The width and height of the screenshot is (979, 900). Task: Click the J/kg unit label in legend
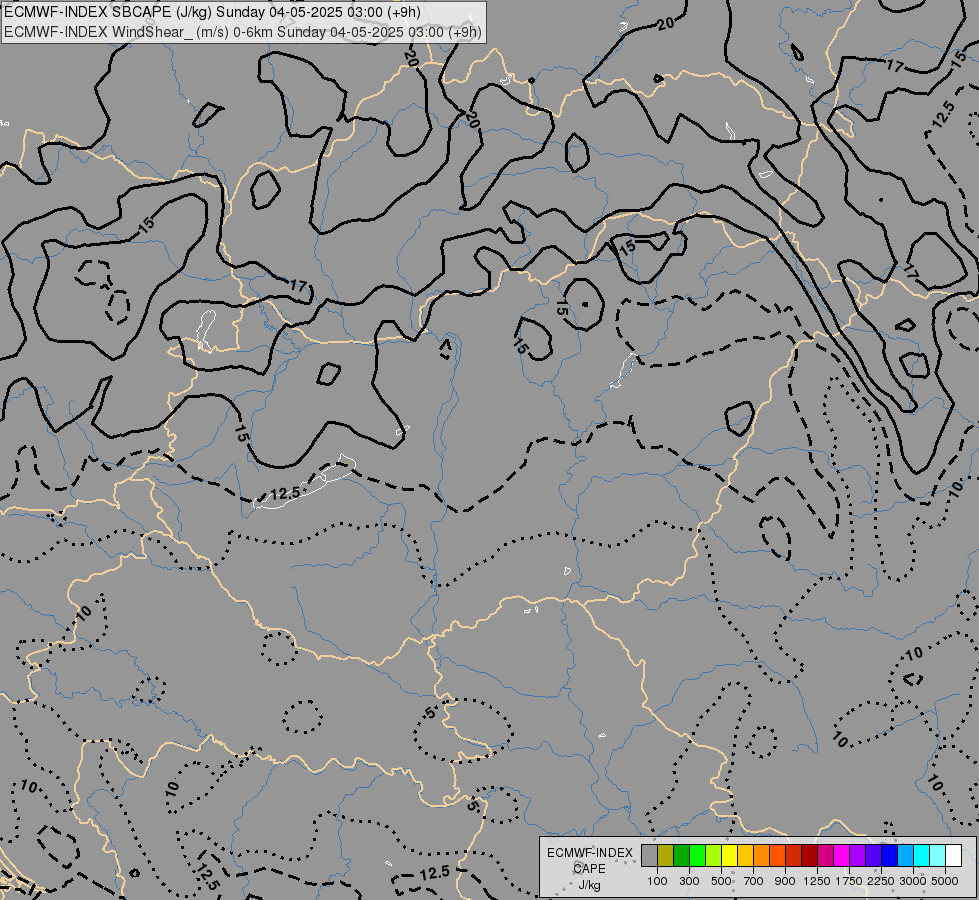[x=589, y=885]
